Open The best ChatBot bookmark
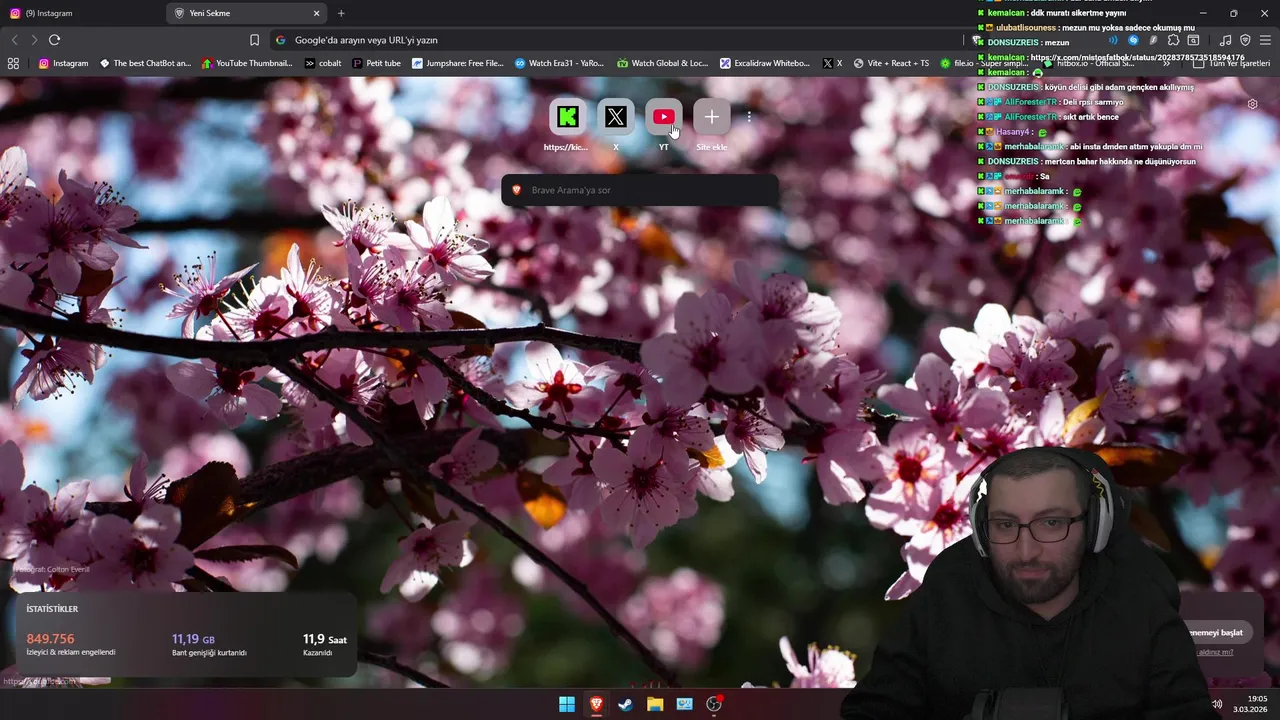The width and height of the screenshot is (1280, 720). click(x=146, y=63)
